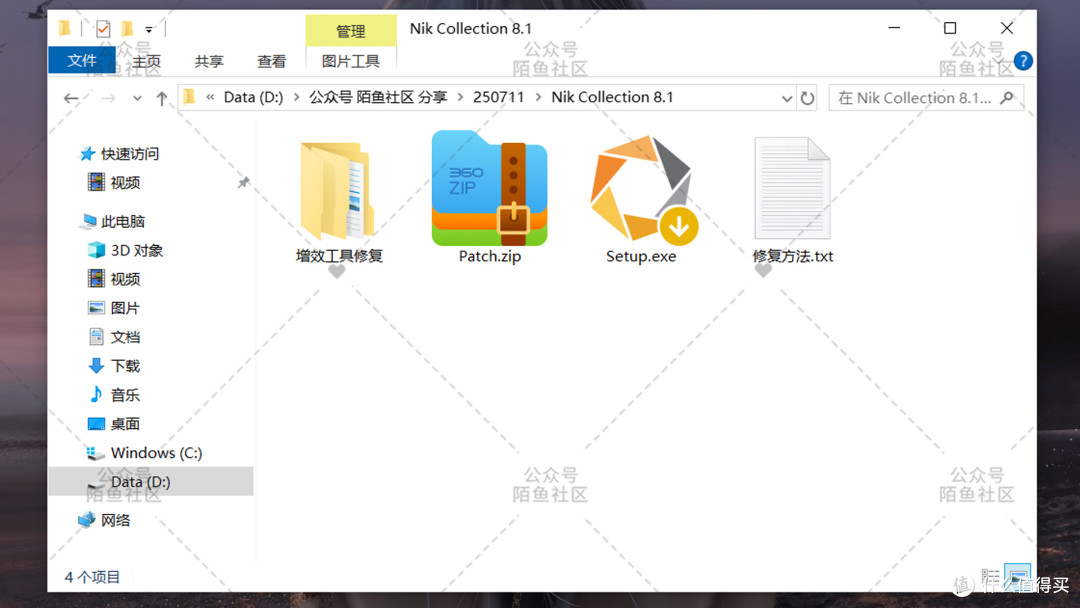Click 公众号 陌鱼社区 分享 breadcrumb

click(x=378, y=97)
